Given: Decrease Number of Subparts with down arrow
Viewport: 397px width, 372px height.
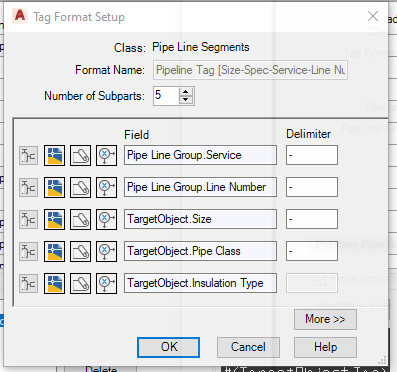Looking at the screenshot, I should coord(186,100).
